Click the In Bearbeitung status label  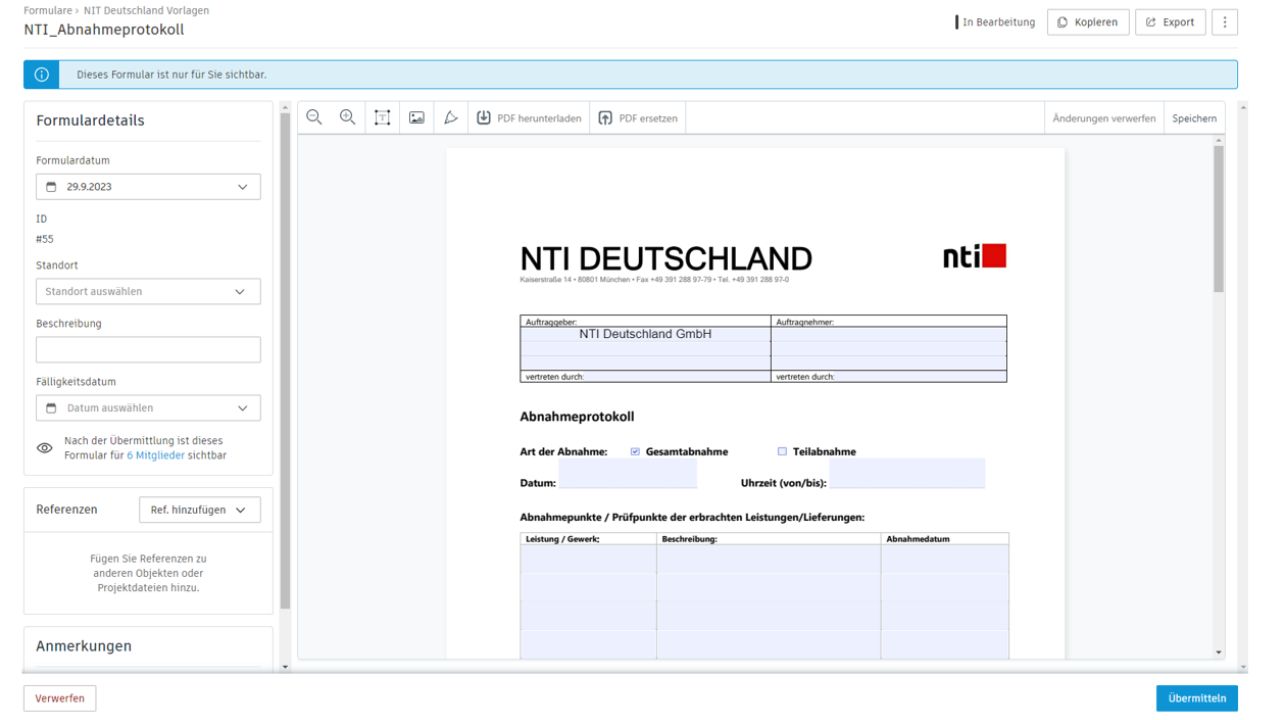pos(997,22)
